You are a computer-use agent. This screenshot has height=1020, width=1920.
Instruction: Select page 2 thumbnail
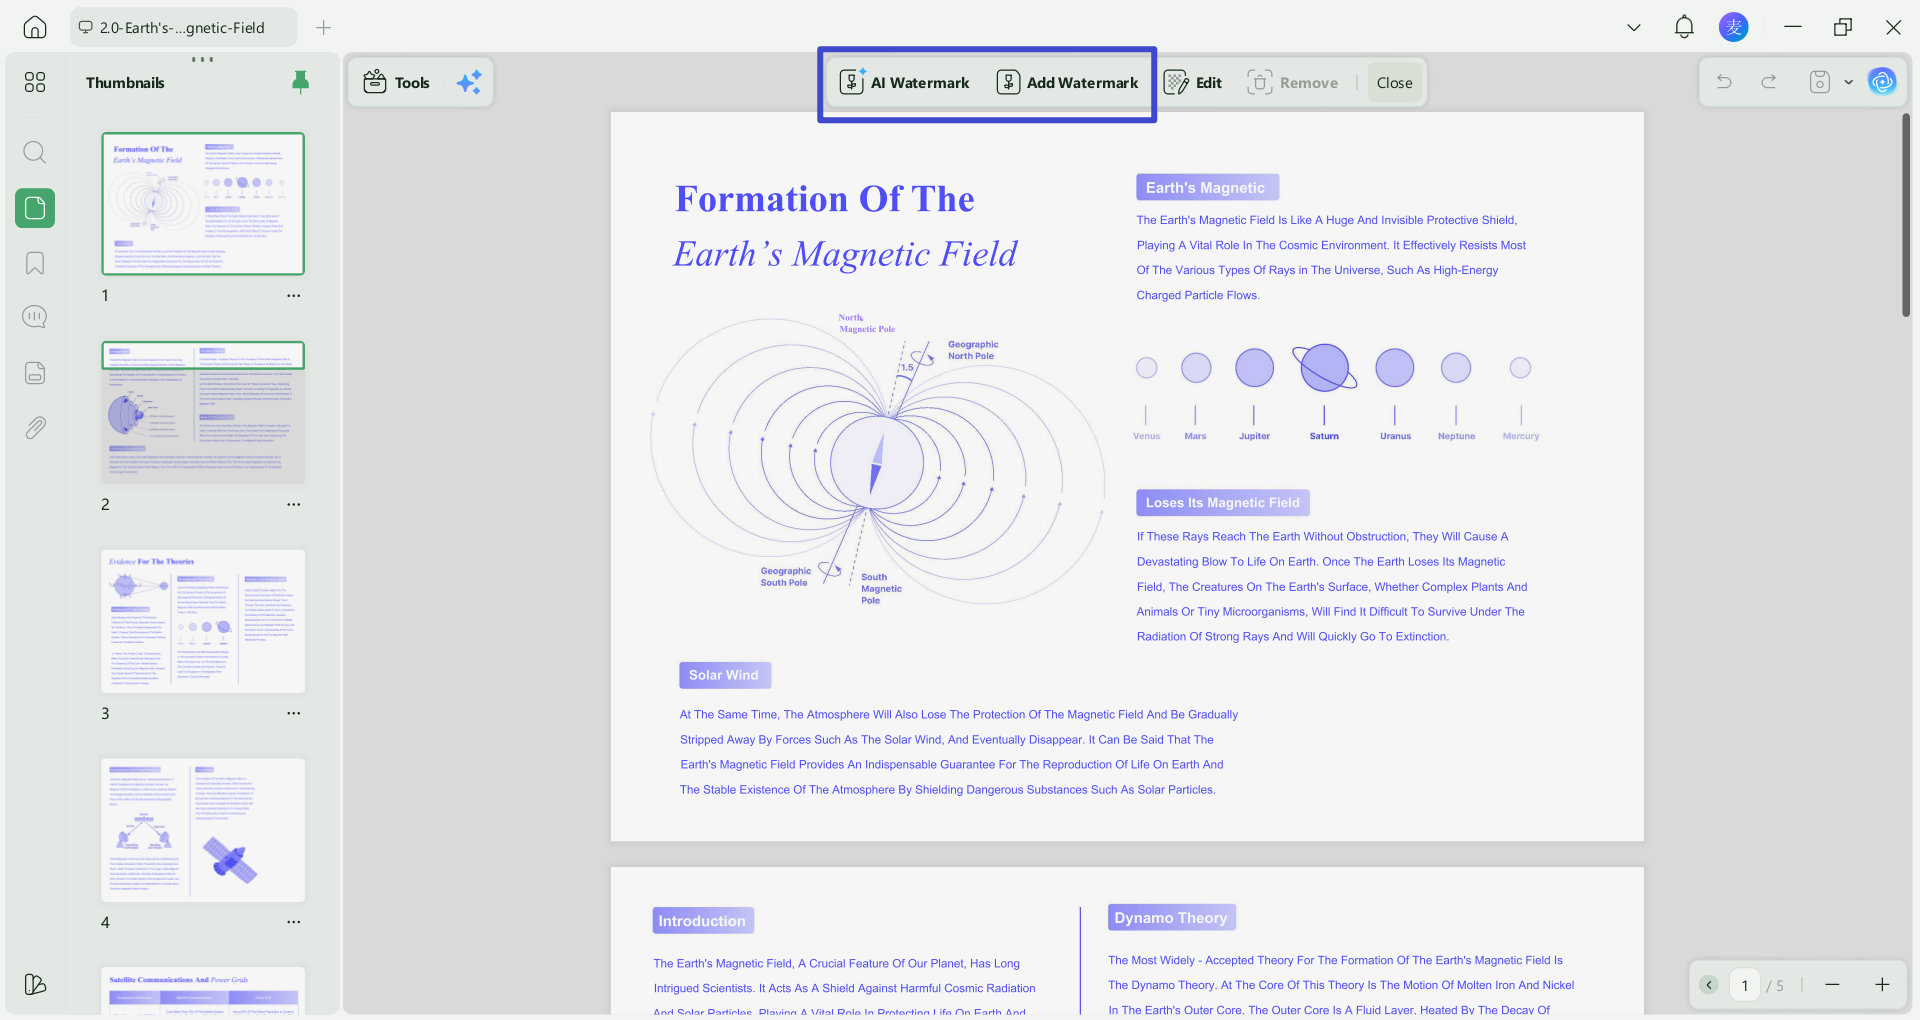[x=203, y=412]
